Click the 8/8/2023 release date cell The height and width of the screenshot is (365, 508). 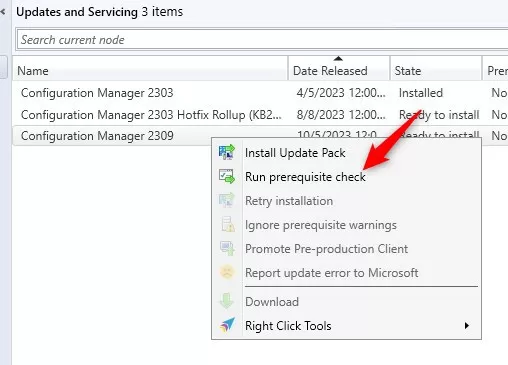(x=341, y=115)
